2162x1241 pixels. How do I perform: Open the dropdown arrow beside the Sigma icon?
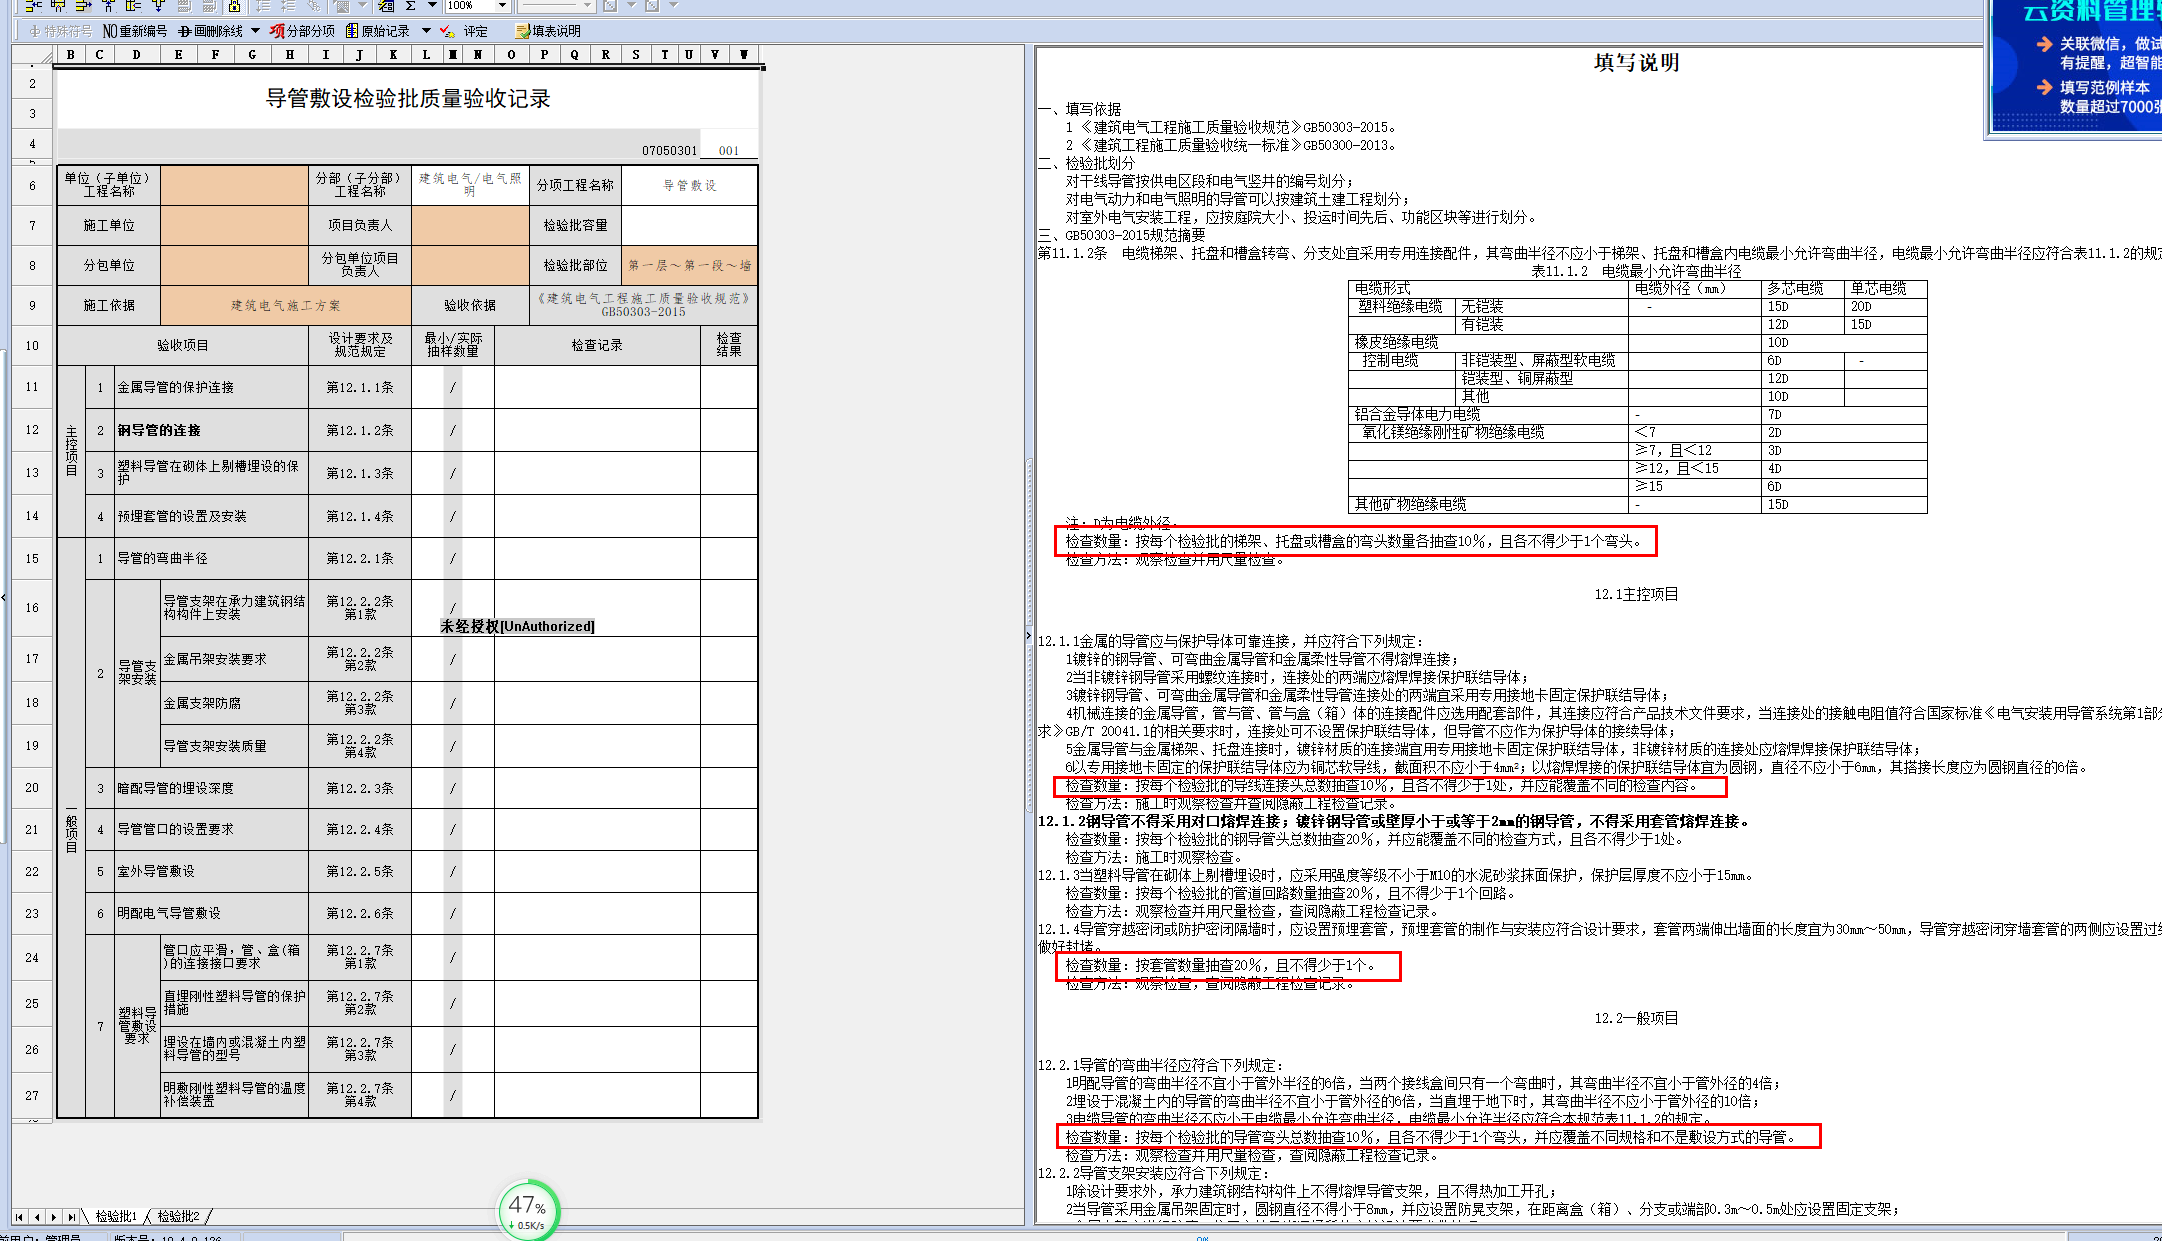click(432, 6)
